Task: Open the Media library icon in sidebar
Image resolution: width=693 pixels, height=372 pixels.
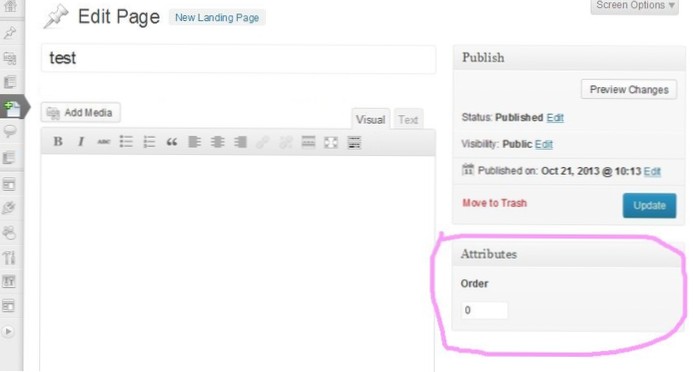Action: tap(10, 58)
